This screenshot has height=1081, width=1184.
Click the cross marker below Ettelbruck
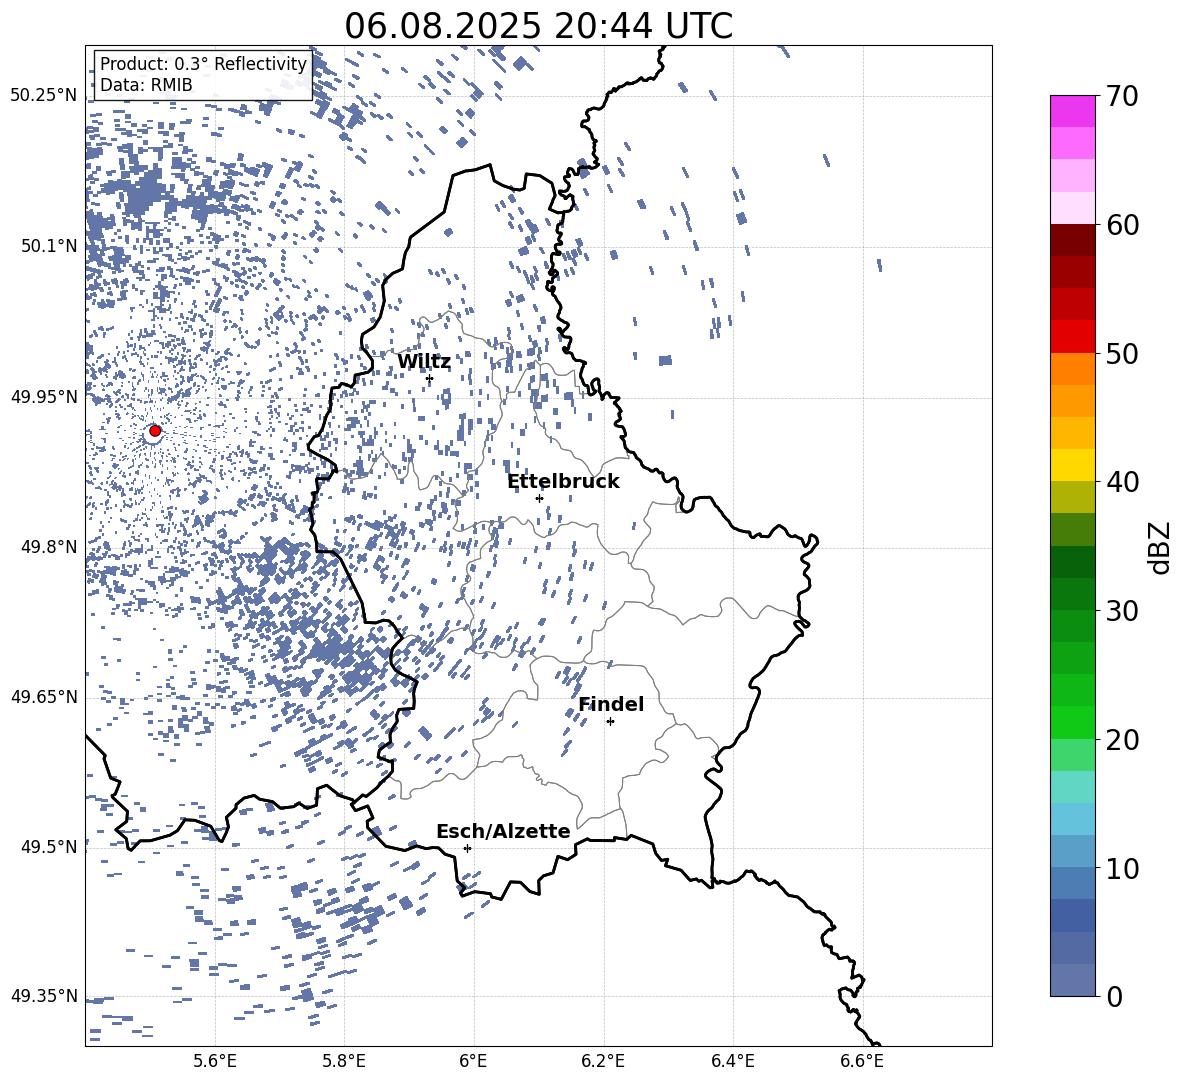[x=539, y=498]
